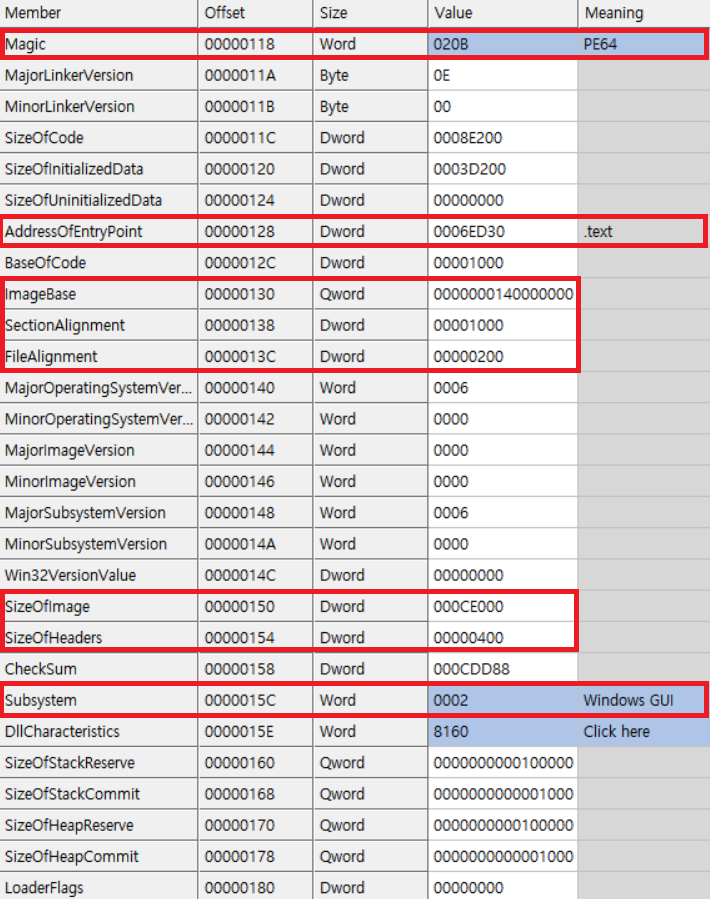Click the SizeOfHeaders value 00000400

pos(503,638)
